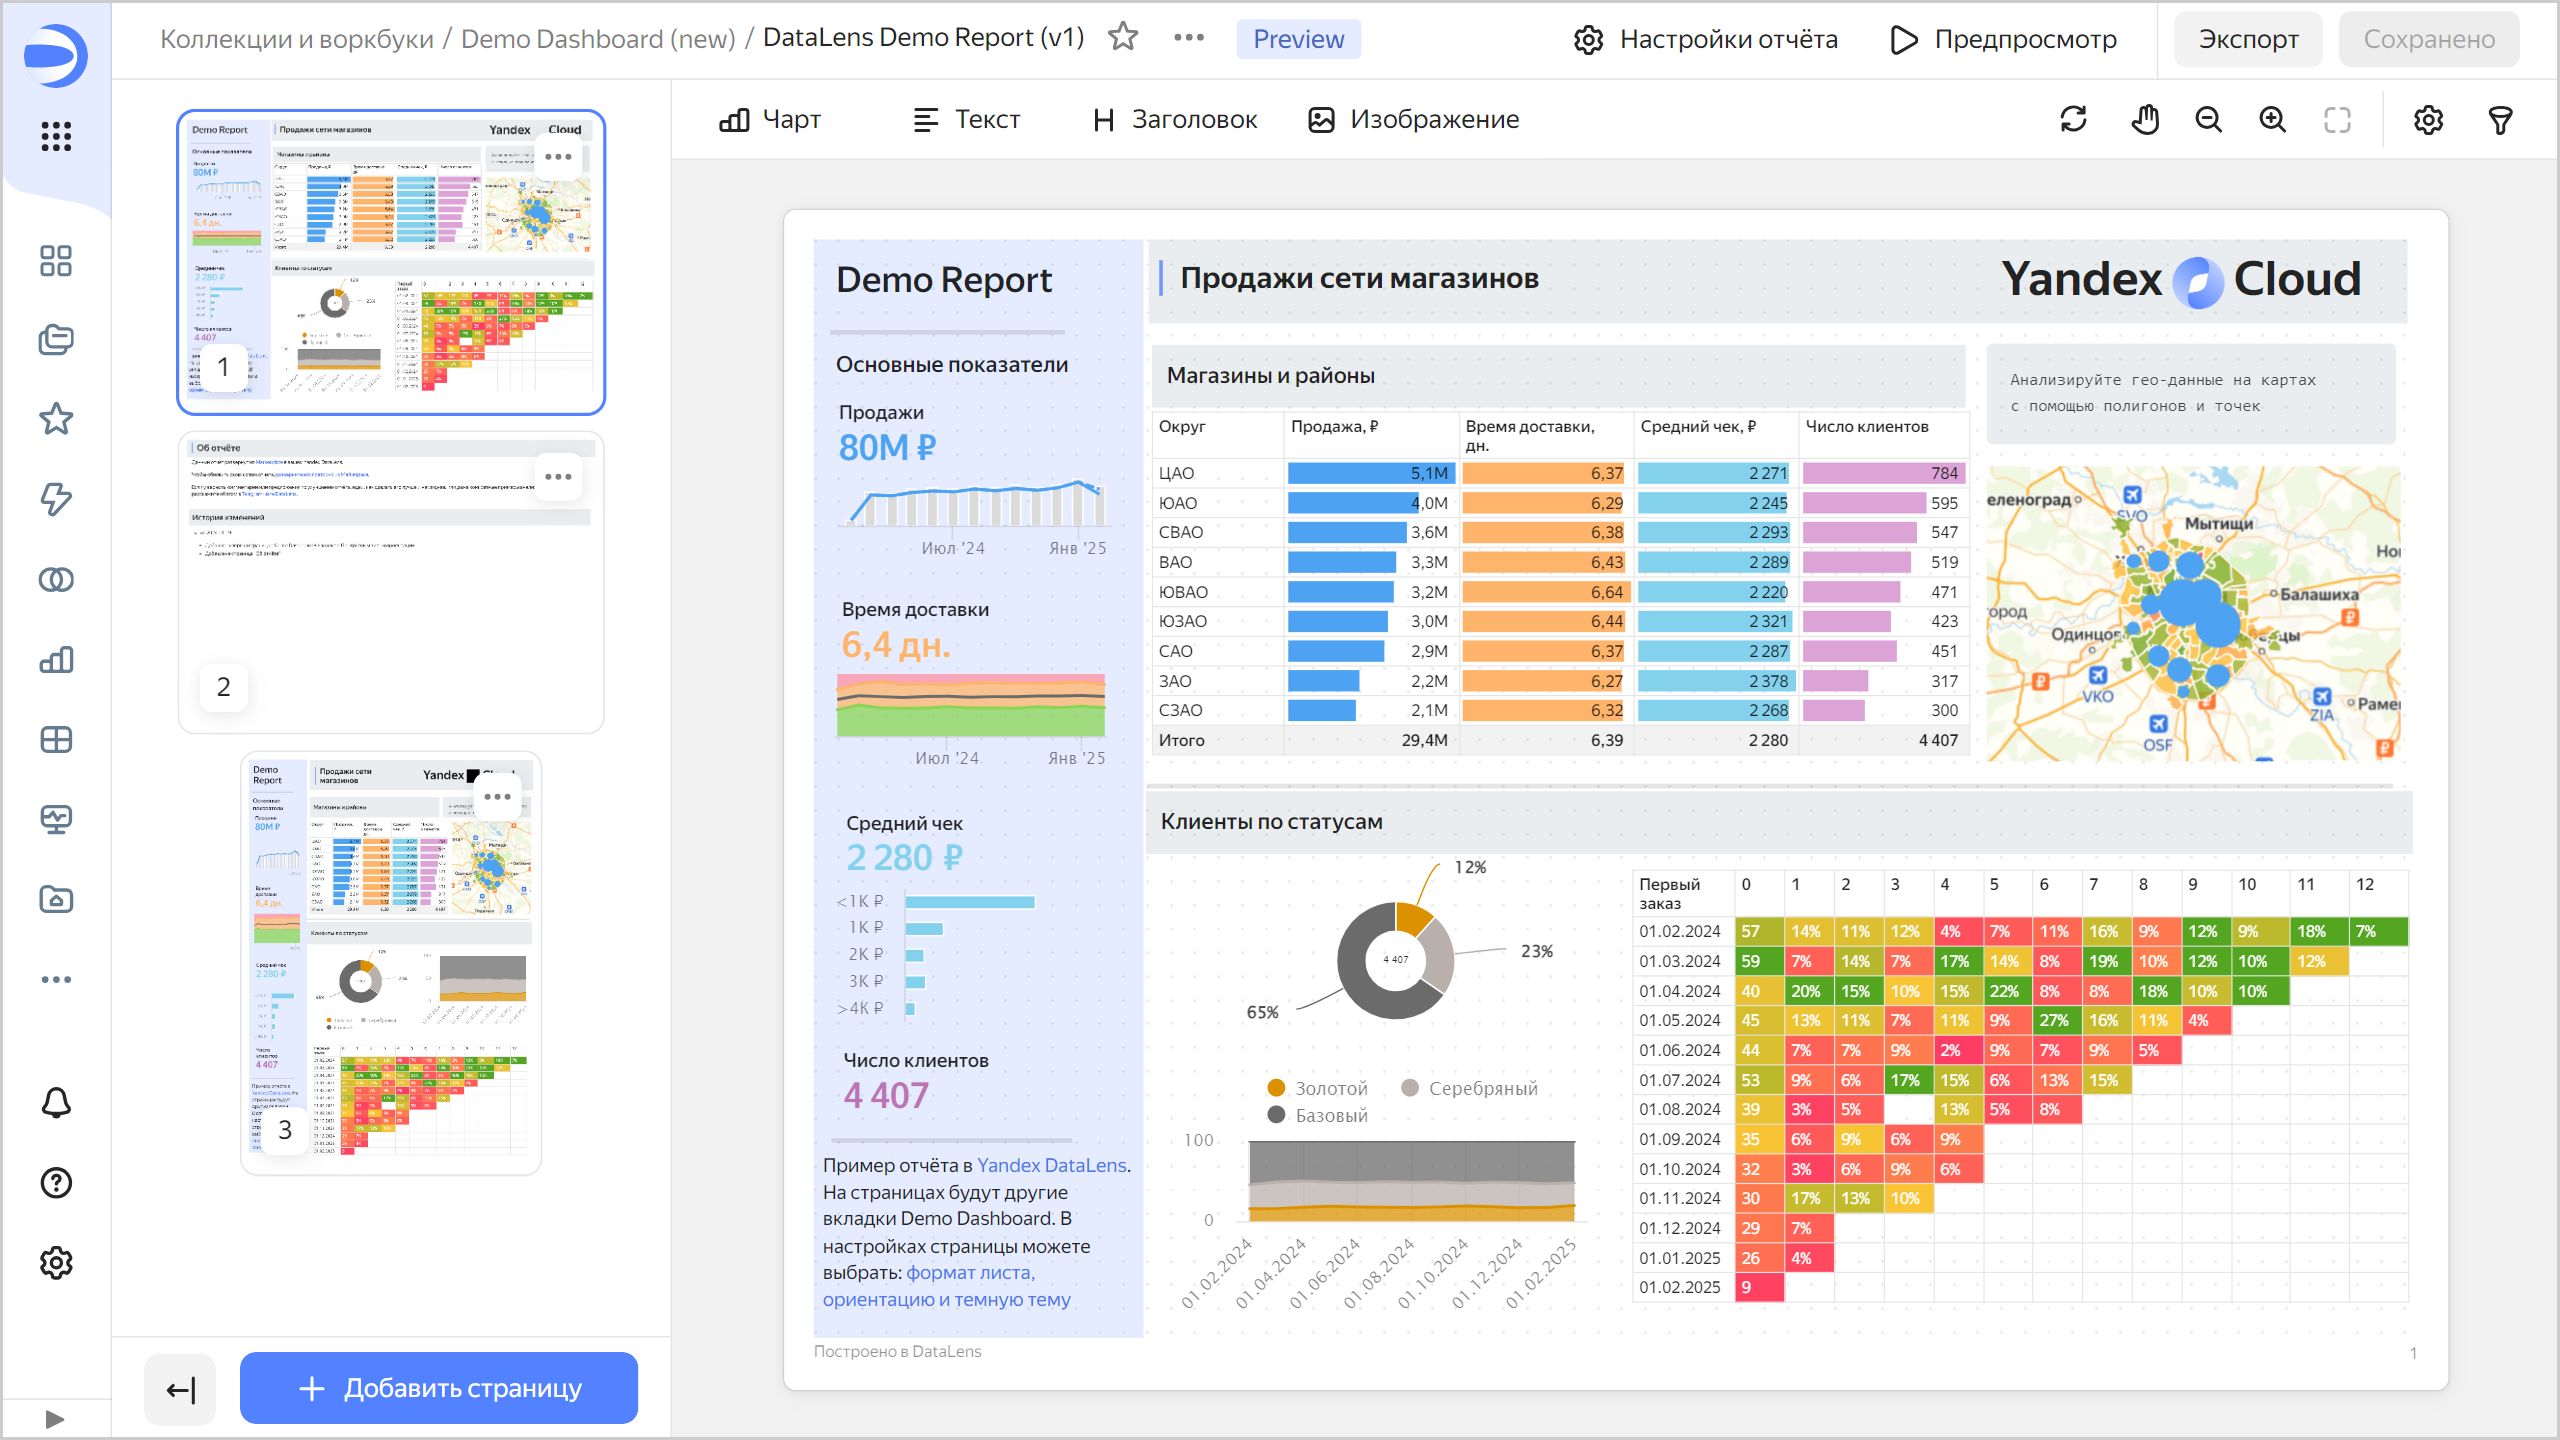Open the filters panel via funnel icon
Viewport: 2560px width, 1440px height.
pos(2500,119)
